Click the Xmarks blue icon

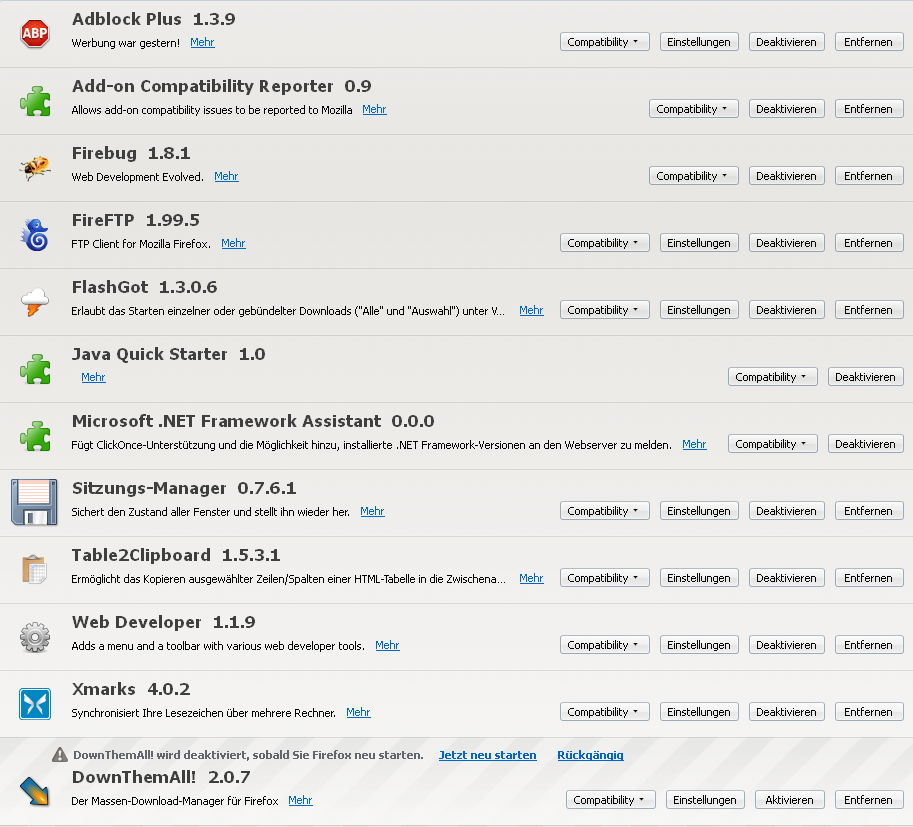35,703
